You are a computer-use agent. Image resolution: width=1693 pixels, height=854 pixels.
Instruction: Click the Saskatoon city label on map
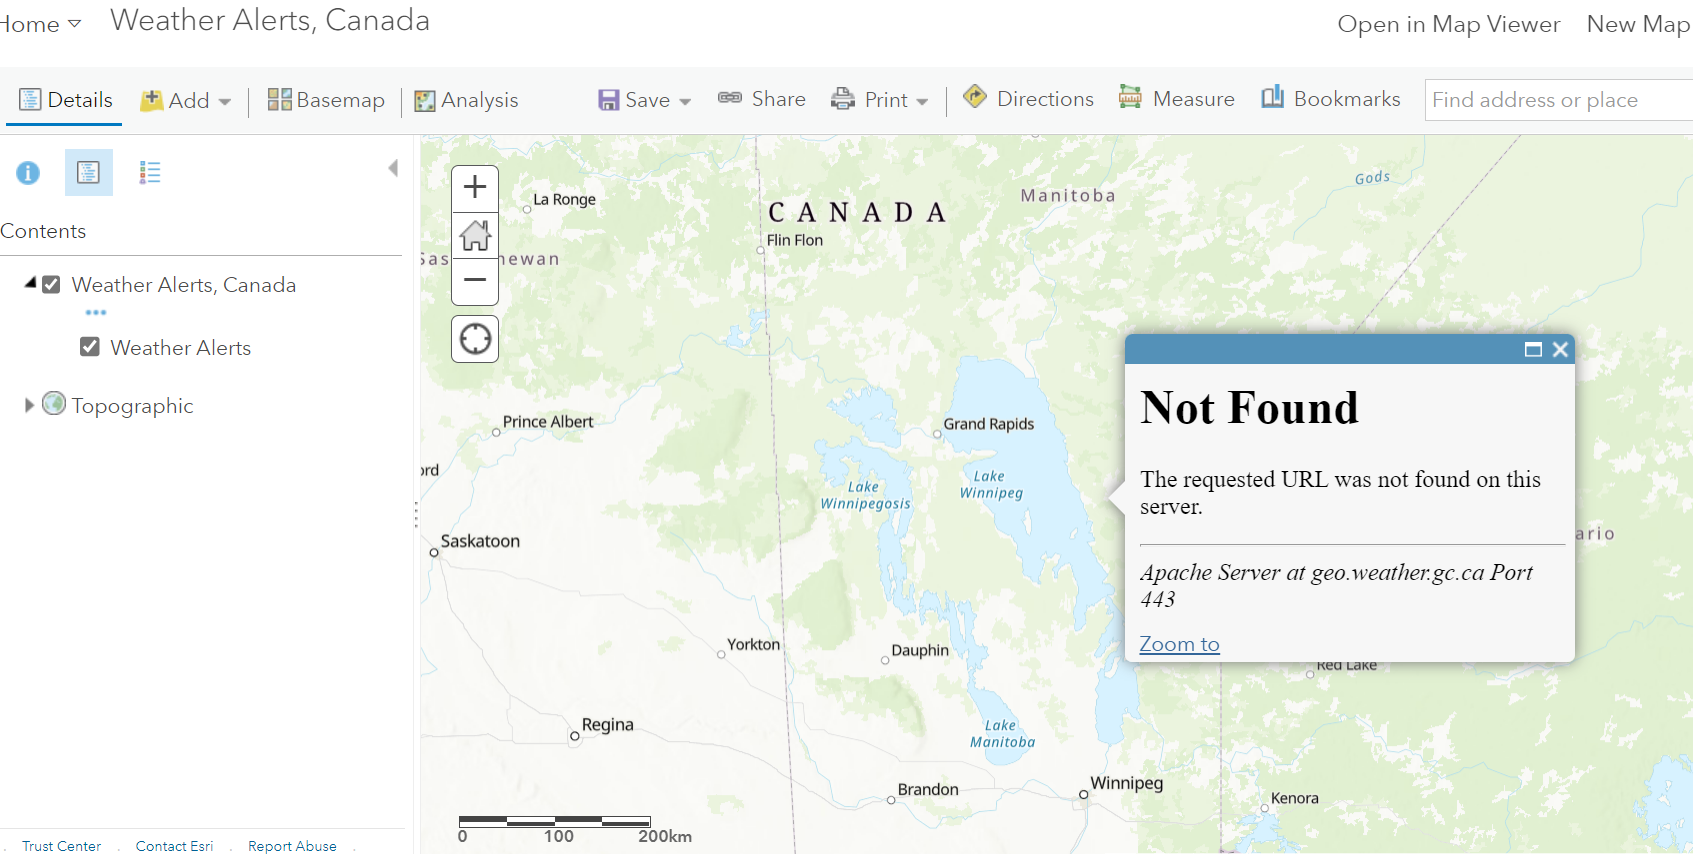click(480, 541)
